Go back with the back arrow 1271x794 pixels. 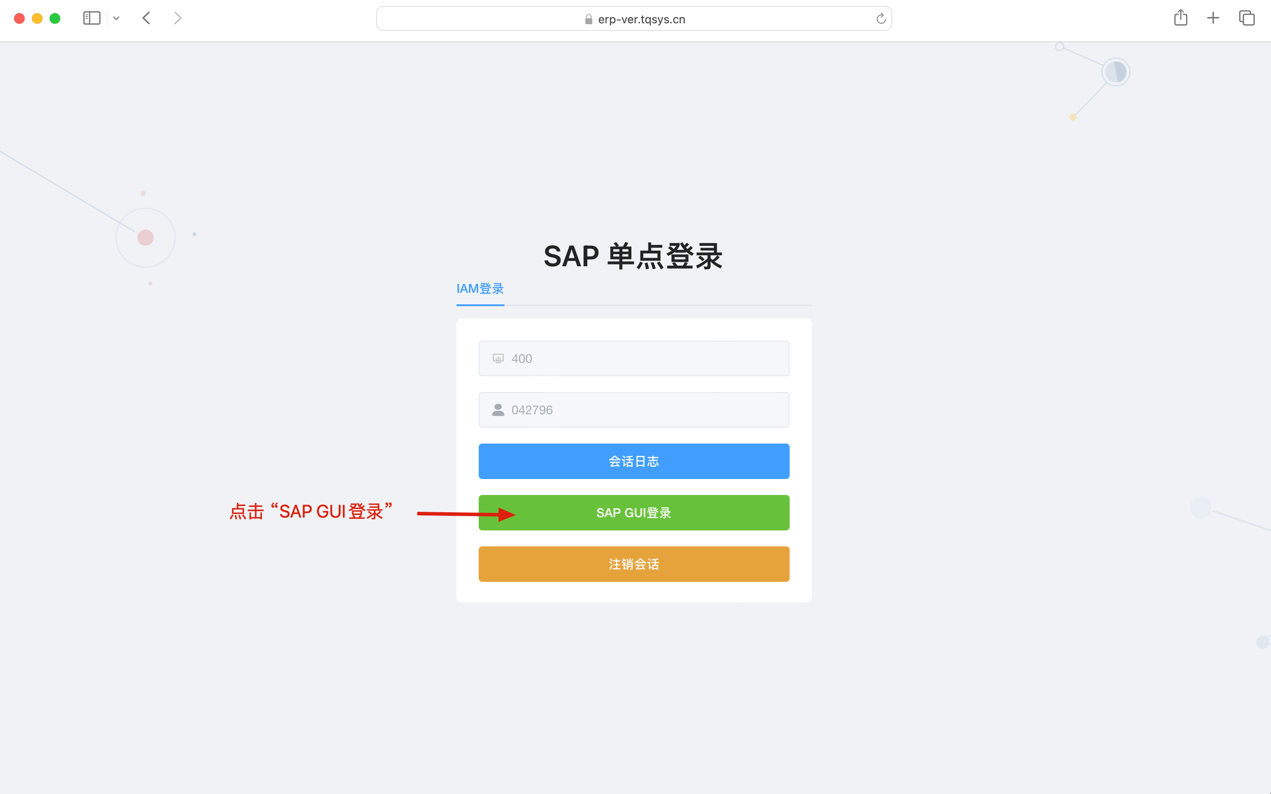coord(146,18)
